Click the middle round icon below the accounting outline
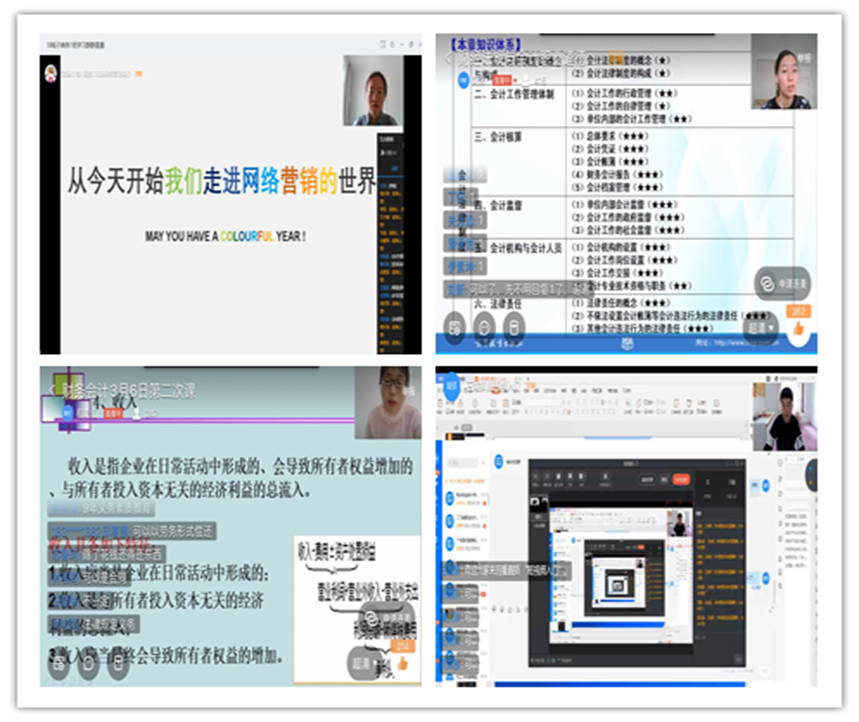This screenshot has height=722, width=859. (x=484, y=326)
